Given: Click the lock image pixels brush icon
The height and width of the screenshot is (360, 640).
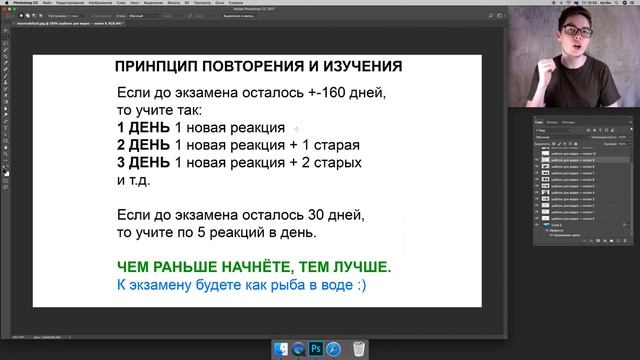Looking at the screenshot, I should click(560, 143).
